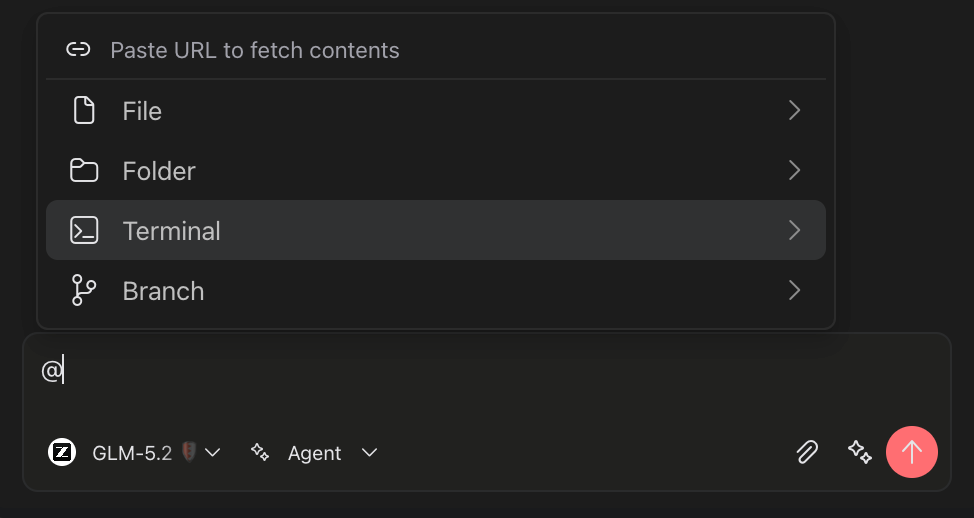Viewport: 974px width, 518px height.
Task: Click the Folder icon in the menu
Action: pyautogui.click(x=84, y=170)
